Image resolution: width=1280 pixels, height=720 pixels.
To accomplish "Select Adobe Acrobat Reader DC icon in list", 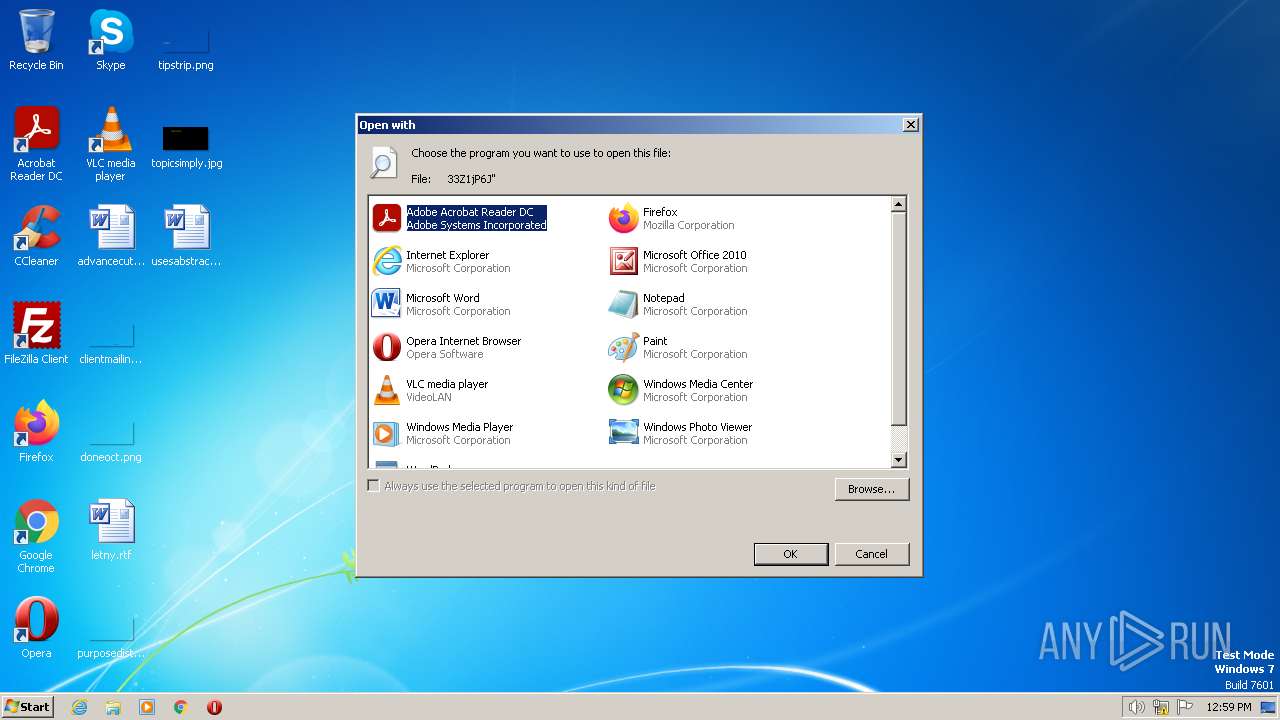I will pos(387,218).
